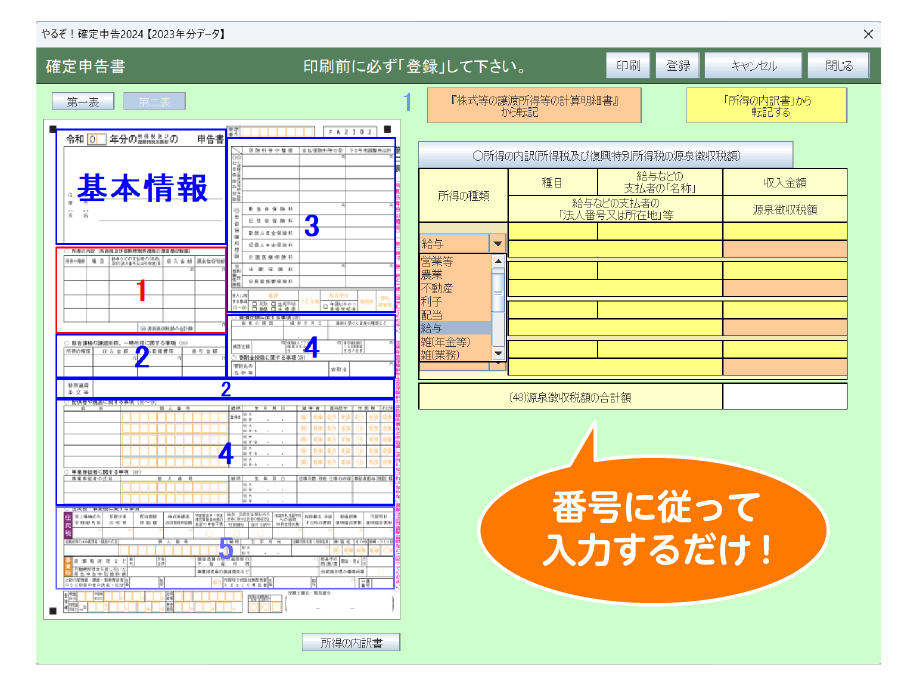The height and width of the screenshot is (700, 918).
Task: Select 不動産 in the dropdown list
Action: (455, 288)
